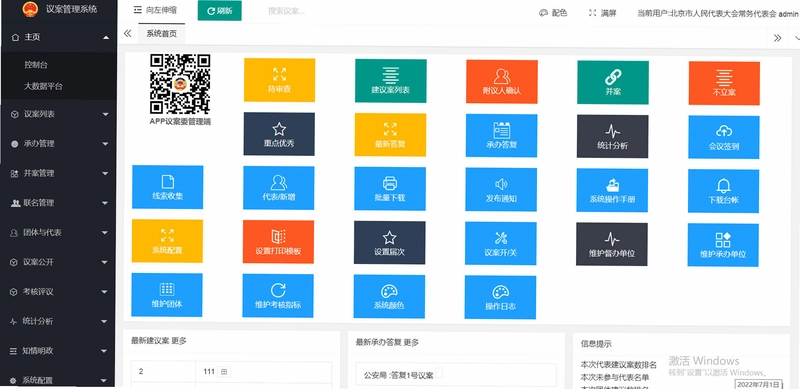The height and width of the screenshot is (389, 800).
Task: Open the 发布通知 speaker tile
Action: pyautogui.click(x=501, y=189)
